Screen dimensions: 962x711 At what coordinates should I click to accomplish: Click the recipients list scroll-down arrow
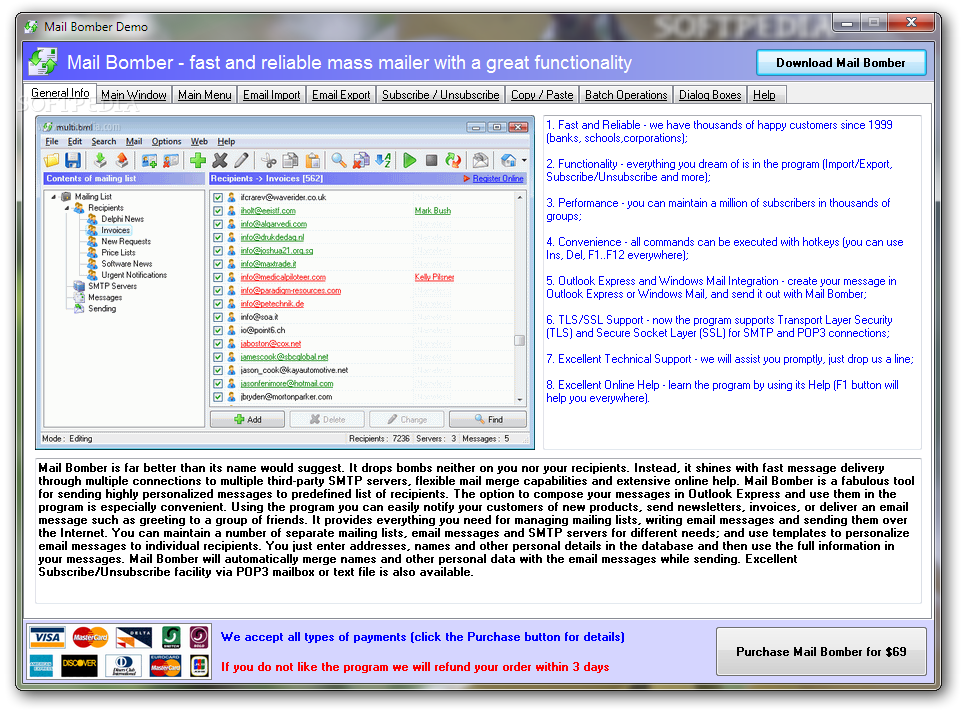click(520, 399)
